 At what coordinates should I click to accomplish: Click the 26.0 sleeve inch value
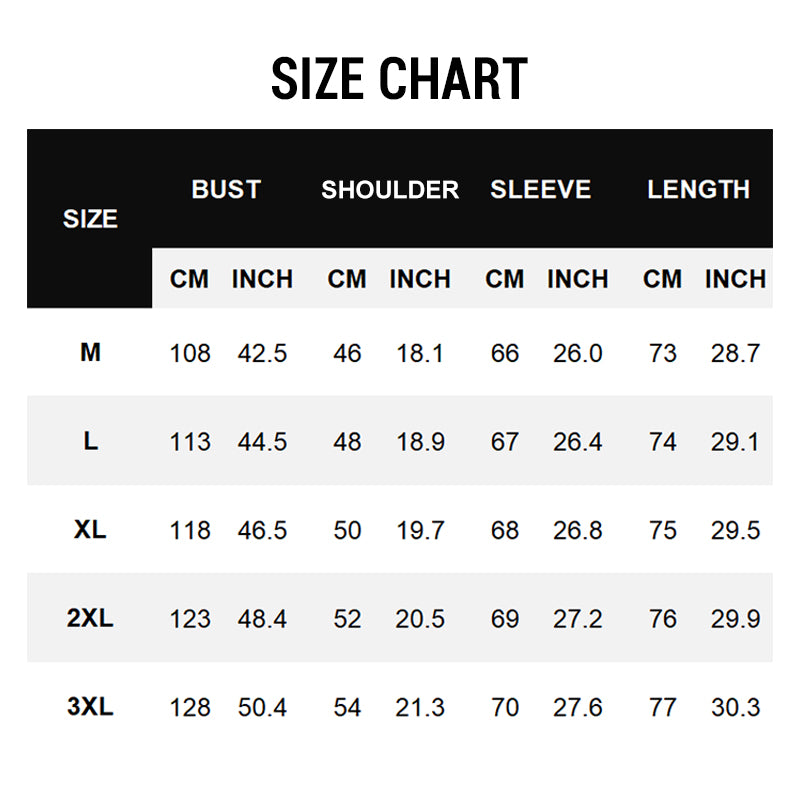(578, 353)
